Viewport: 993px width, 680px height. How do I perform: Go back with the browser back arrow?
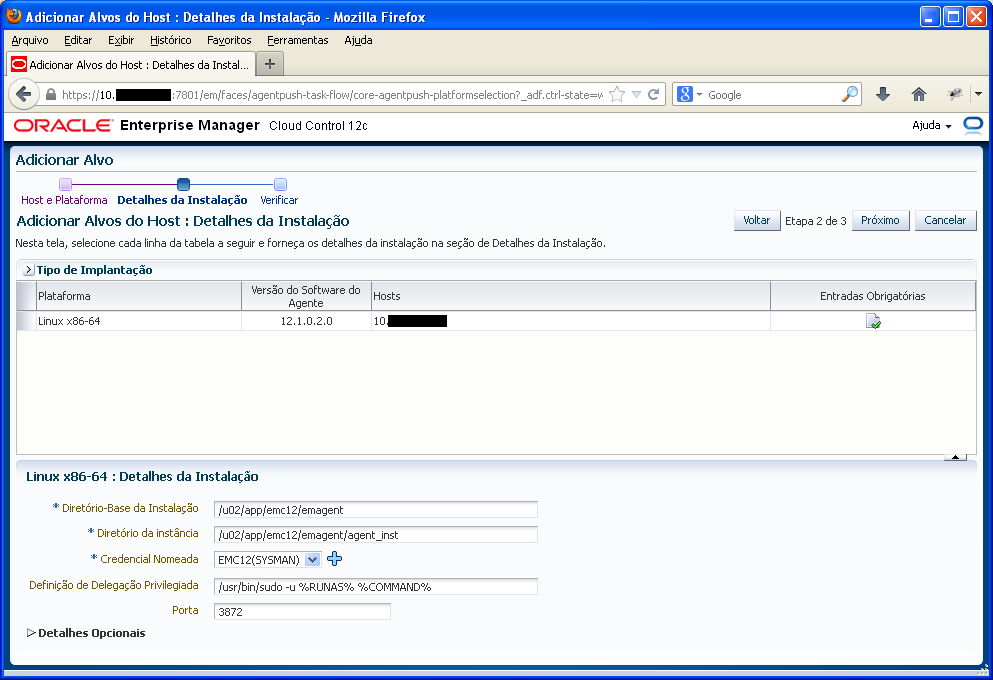pos(23,94)
